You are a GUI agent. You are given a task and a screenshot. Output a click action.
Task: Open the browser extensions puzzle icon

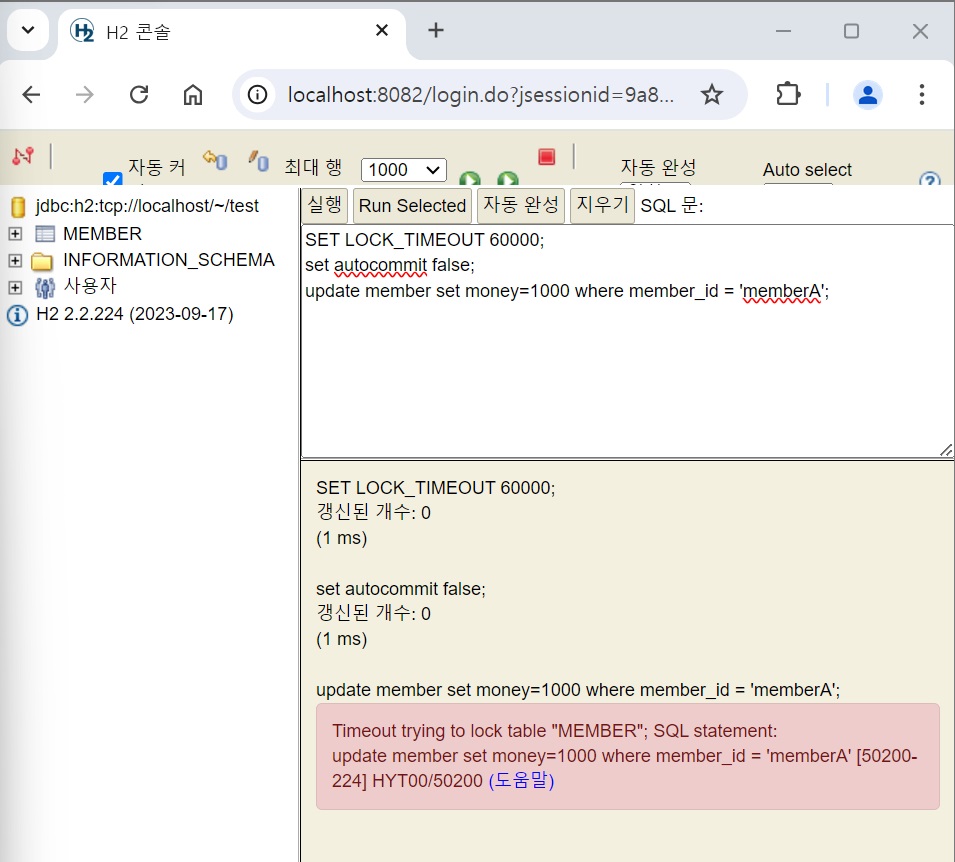[788, 94]
